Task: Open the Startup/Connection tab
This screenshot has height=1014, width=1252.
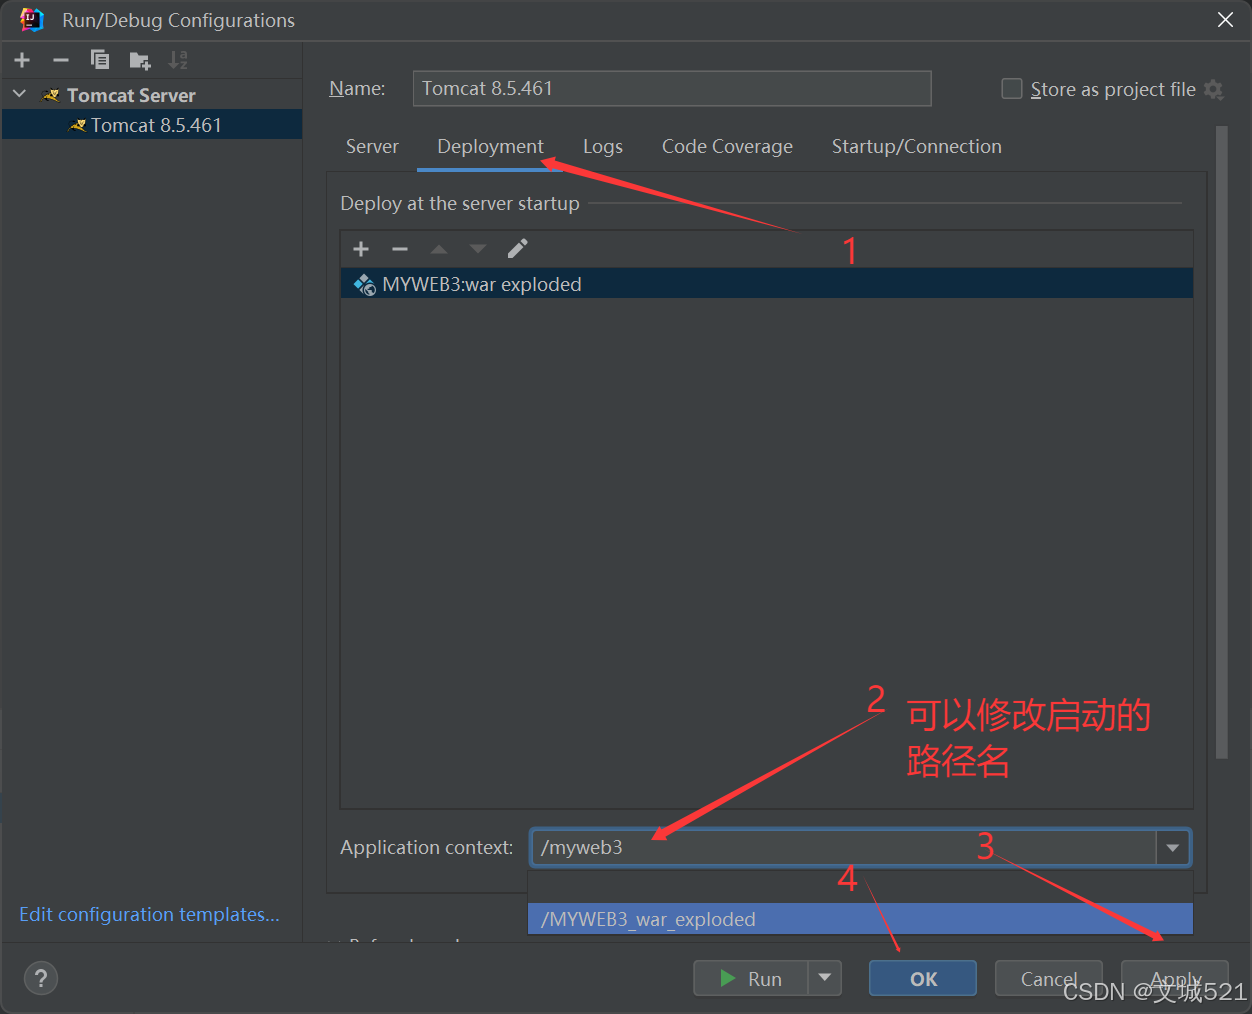Action: click(x=916, y=146)
